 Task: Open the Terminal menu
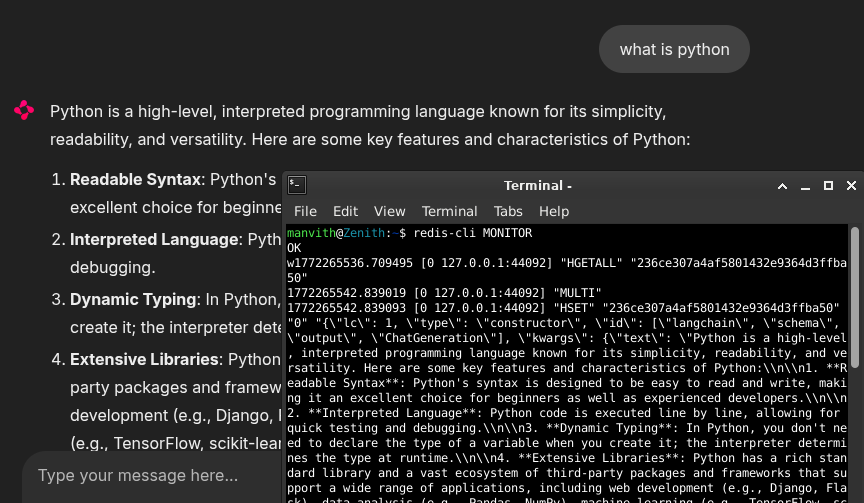coord(450,212)
